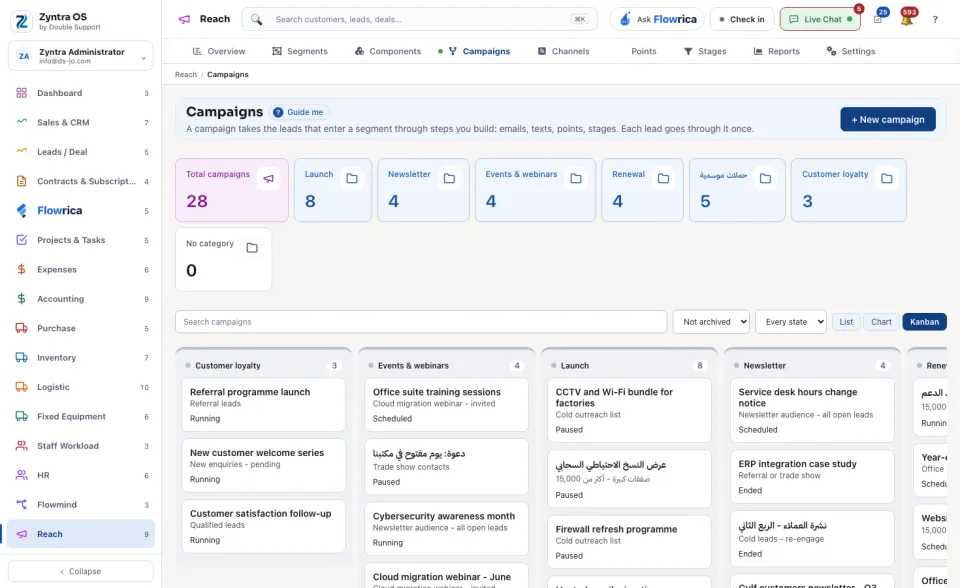Open the New customer welcome series card
The width and height of the screenshot is (960, 588).
point(264,466)
